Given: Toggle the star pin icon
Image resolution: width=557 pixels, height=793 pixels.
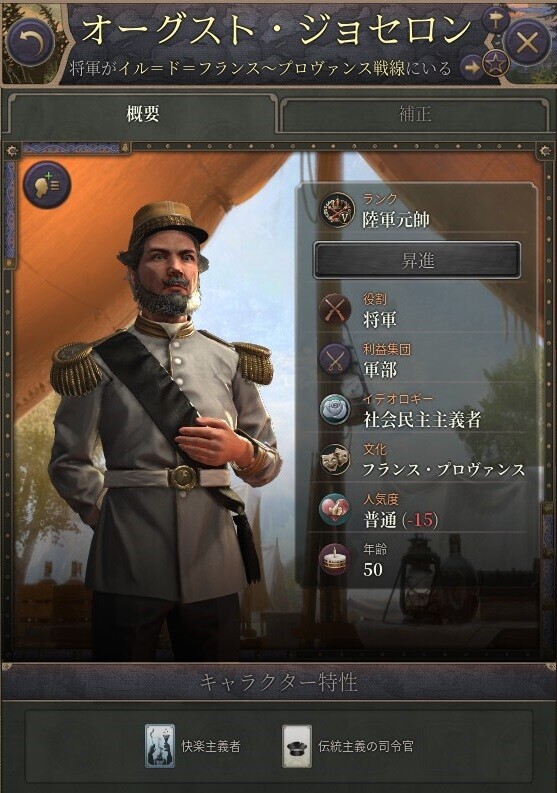Looking at the screenshot, I should click(x=495, y=64).
